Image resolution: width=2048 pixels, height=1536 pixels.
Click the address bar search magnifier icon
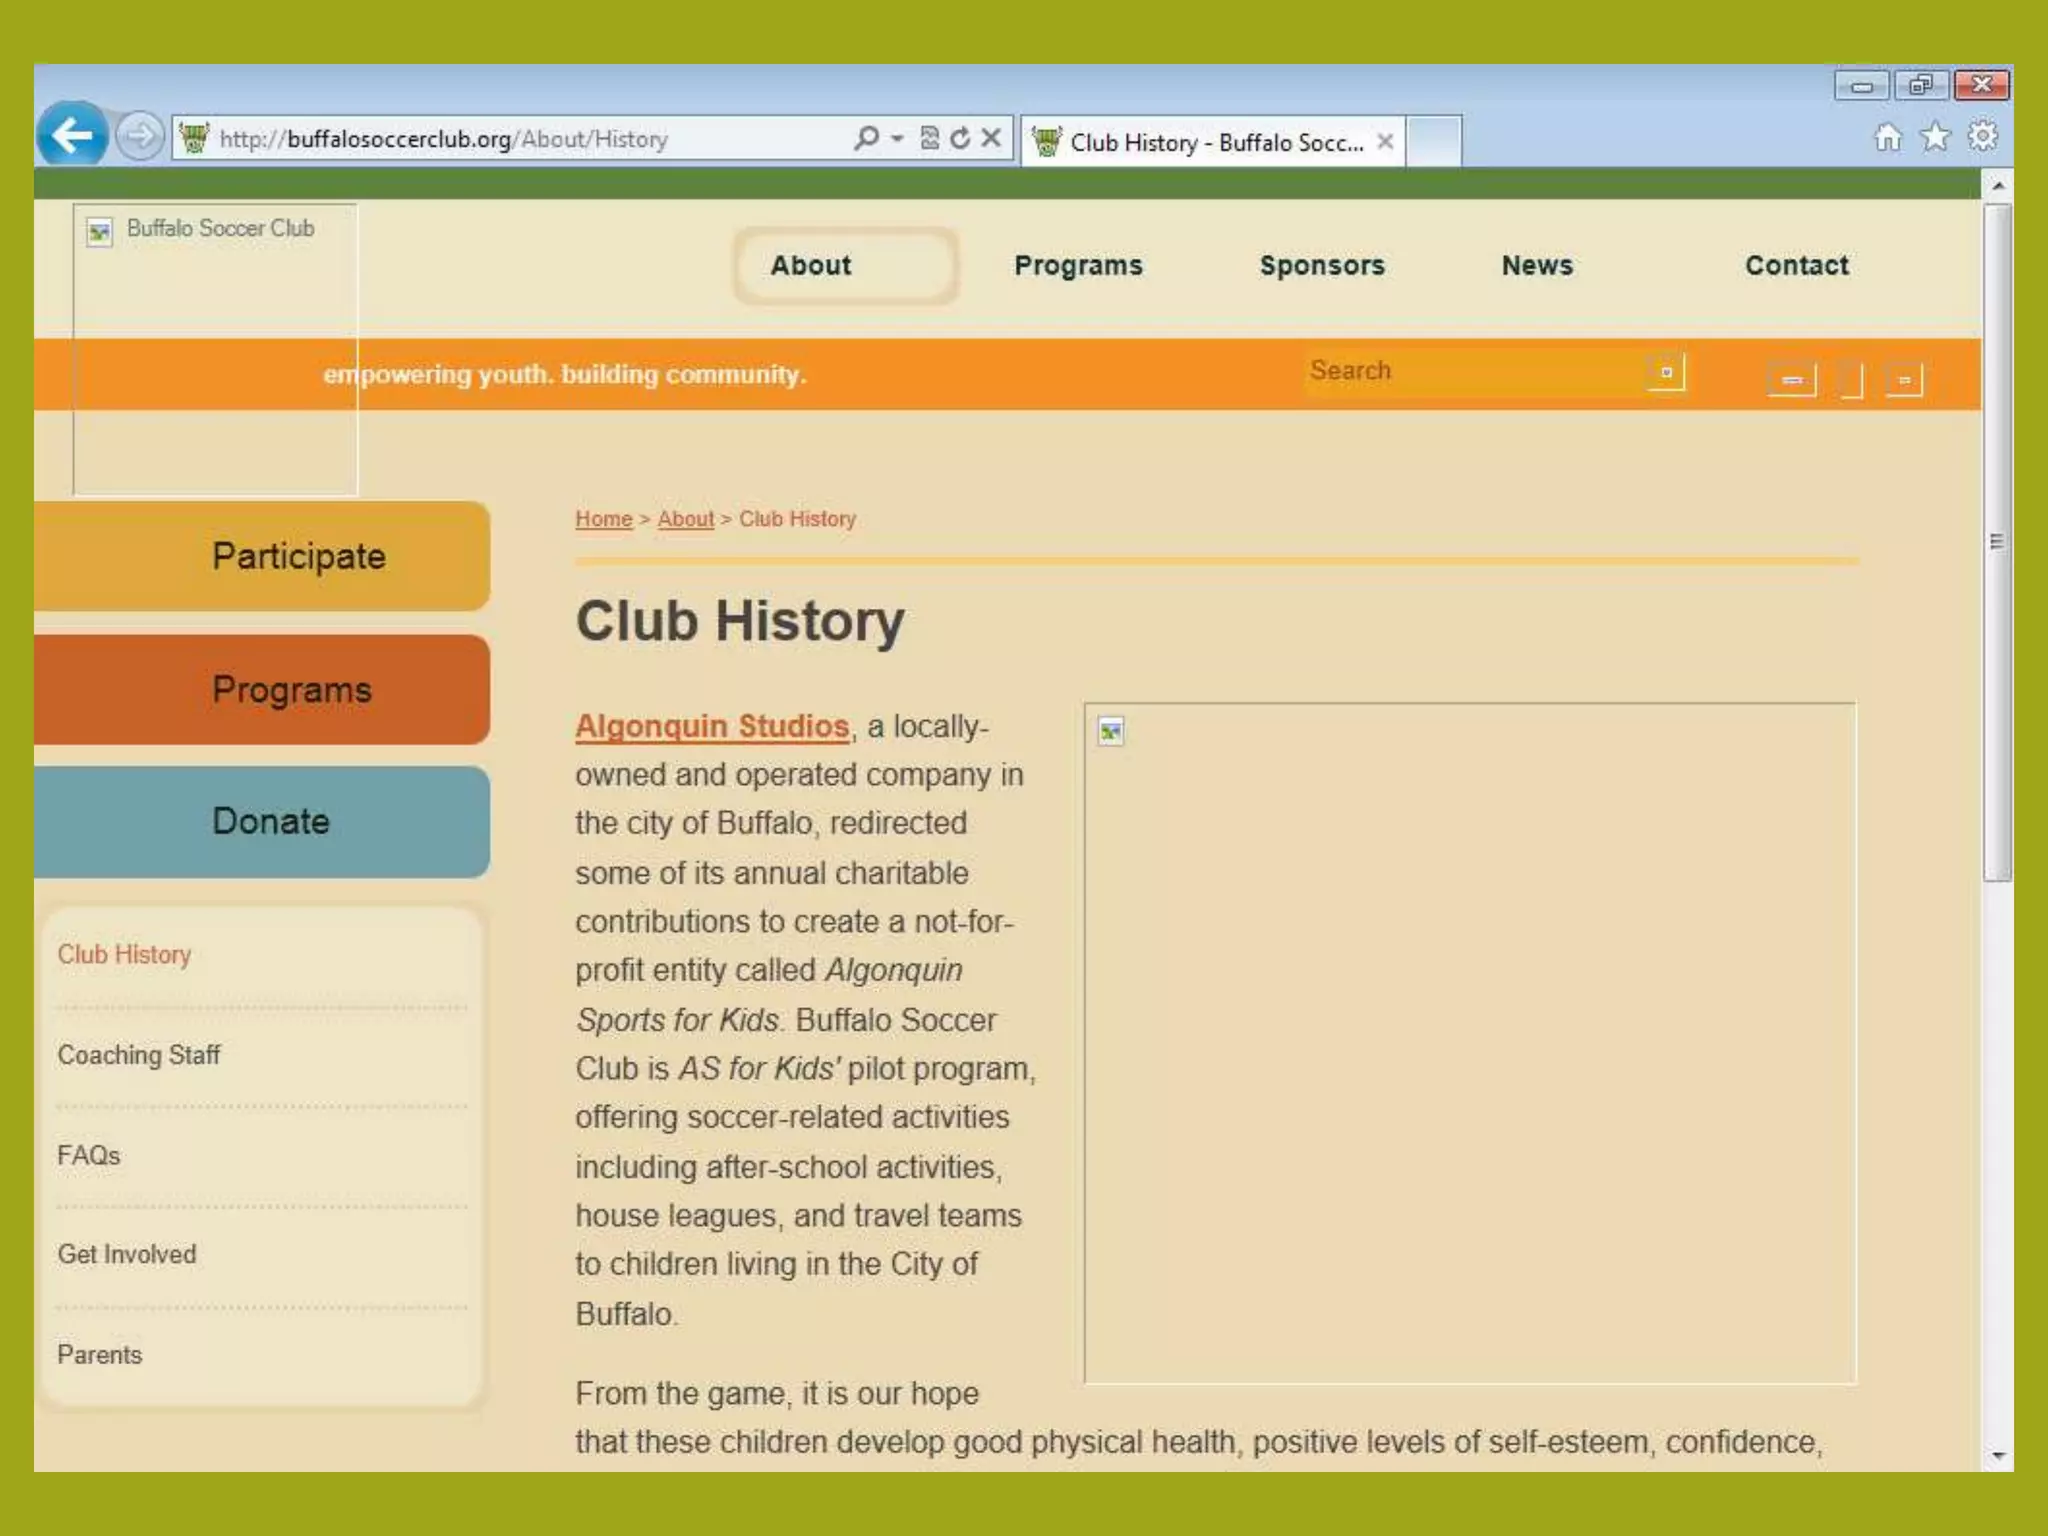point(866,137)
